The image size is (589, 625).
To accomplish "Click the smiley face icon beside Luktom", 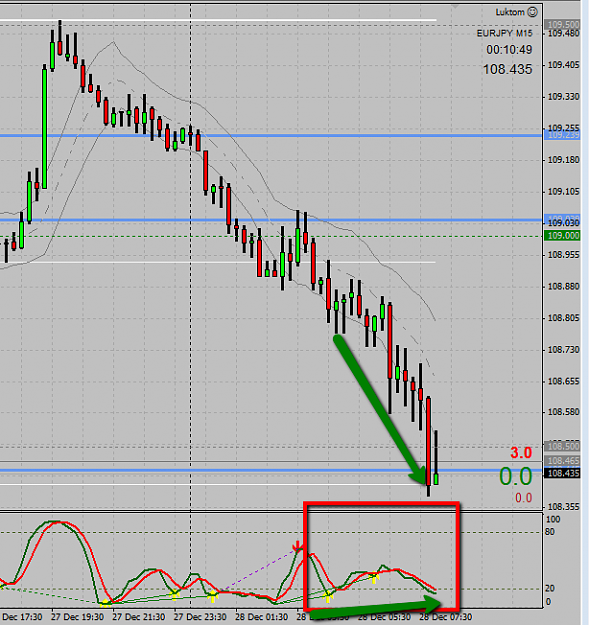I will [x=532, y=12].
